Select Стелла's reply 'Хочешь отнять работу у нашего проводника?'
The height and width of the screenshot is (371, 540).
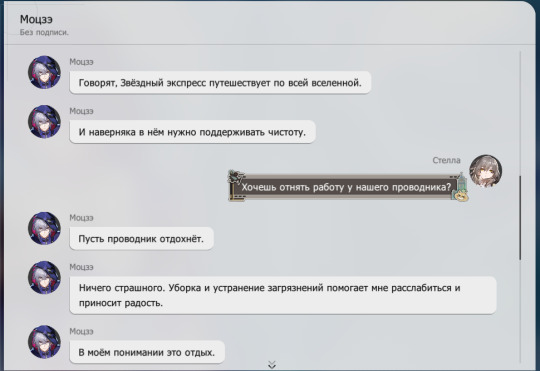[348, 187]
